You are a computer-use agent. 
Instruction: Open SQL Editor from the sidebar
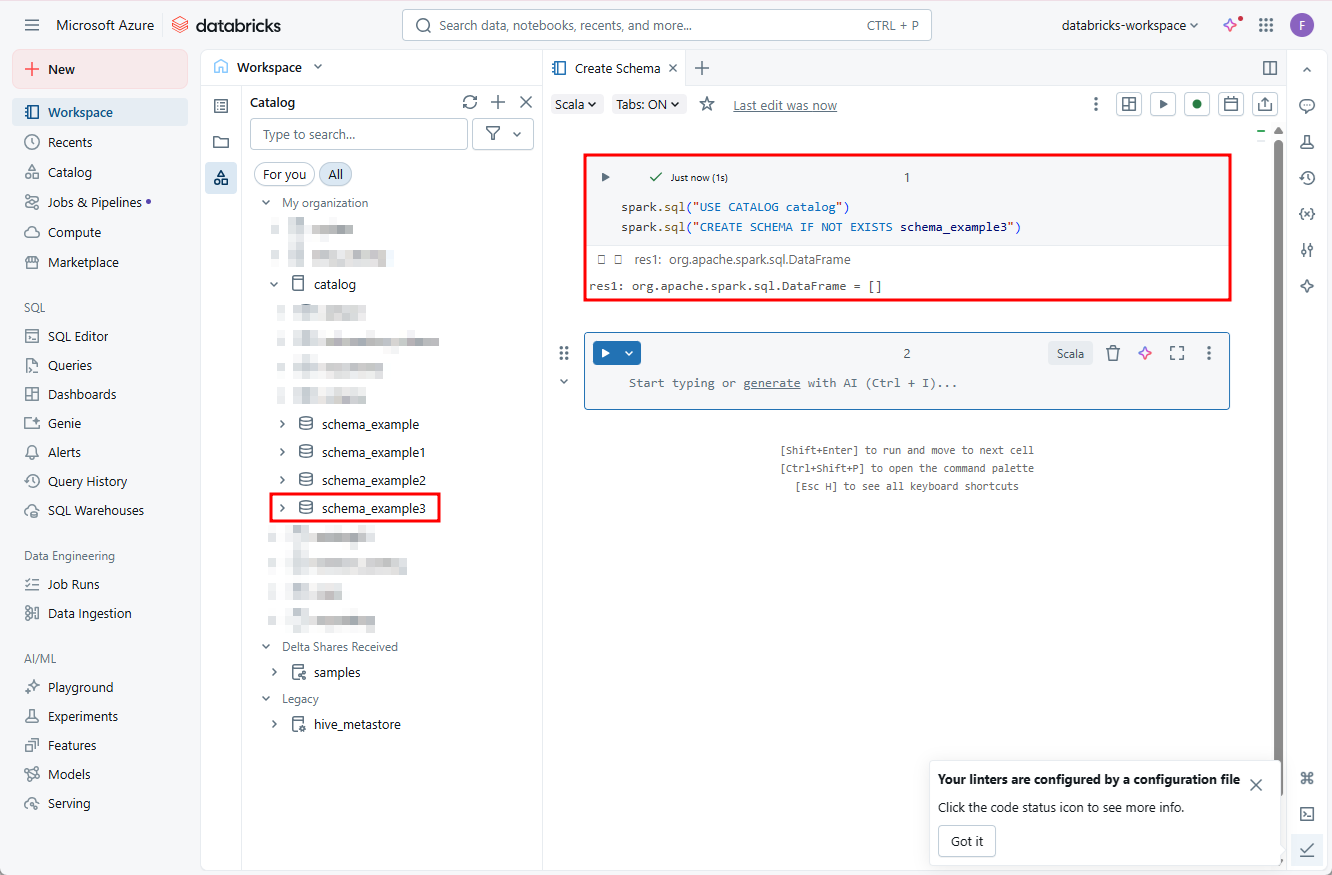point(78,337)
